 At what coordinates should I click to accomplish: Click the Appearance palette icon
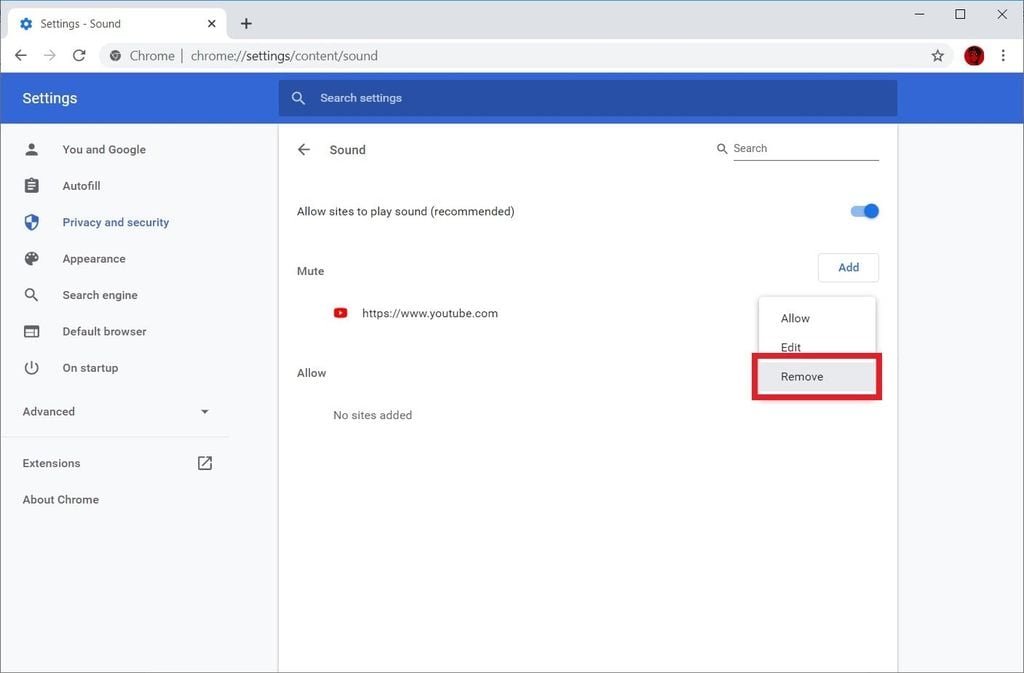[31, 258]
